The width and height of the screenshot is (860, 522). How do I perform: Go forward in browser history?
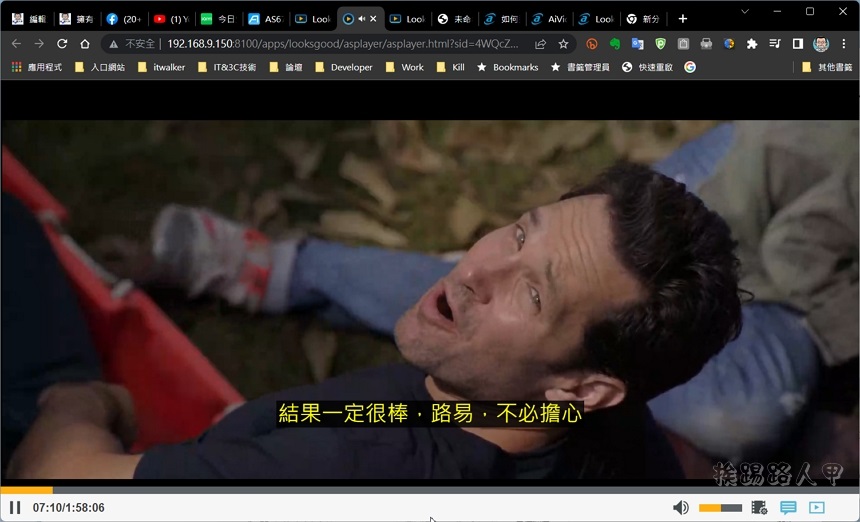[39, 44]
